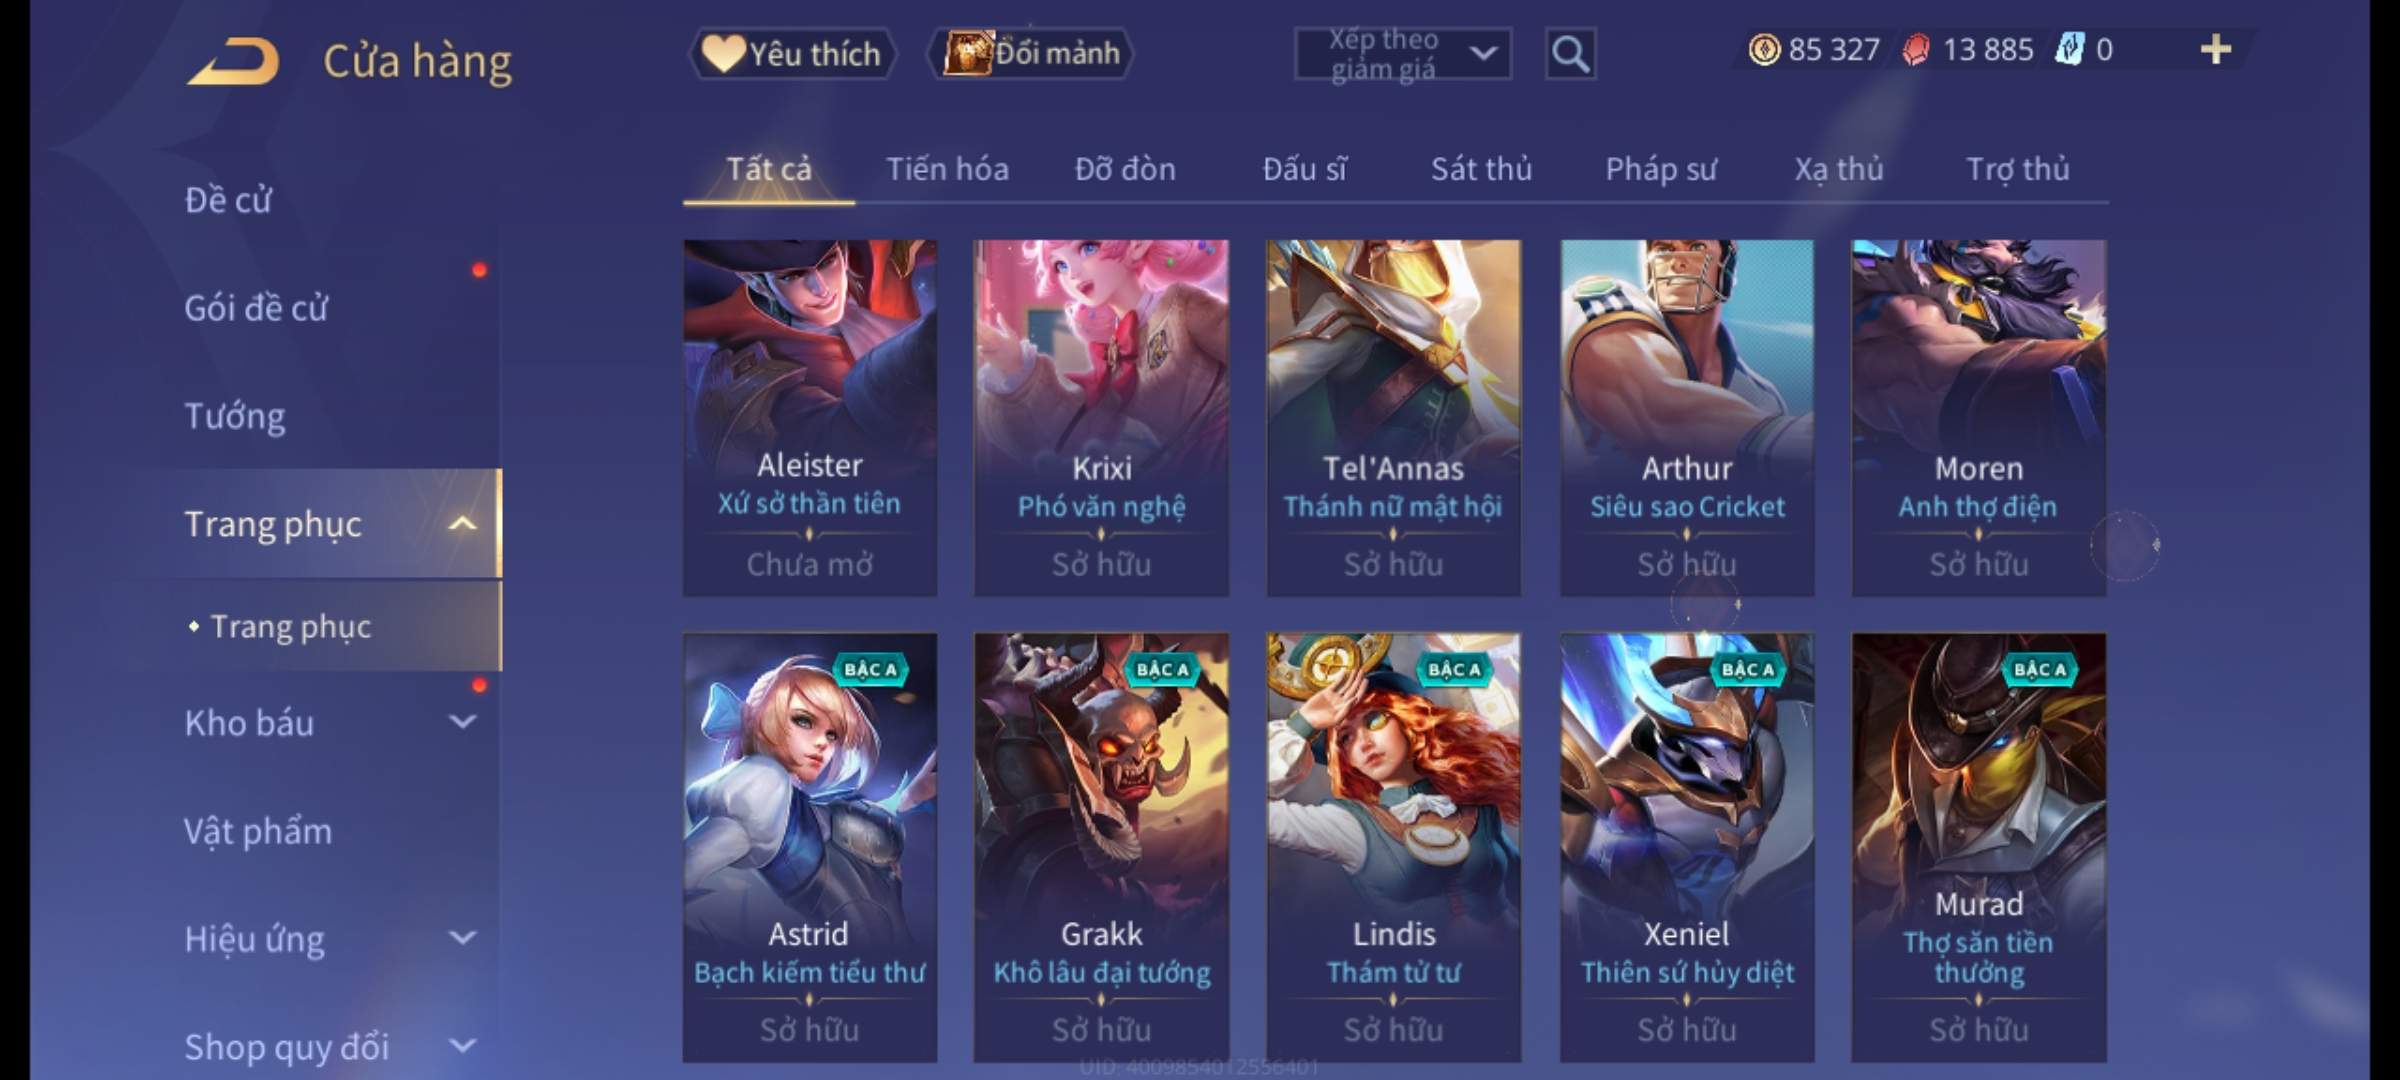The height and width of the screenshot is (1080, 2400).
Task: Expand the Shop quy đổi section
Action: 462,1046
